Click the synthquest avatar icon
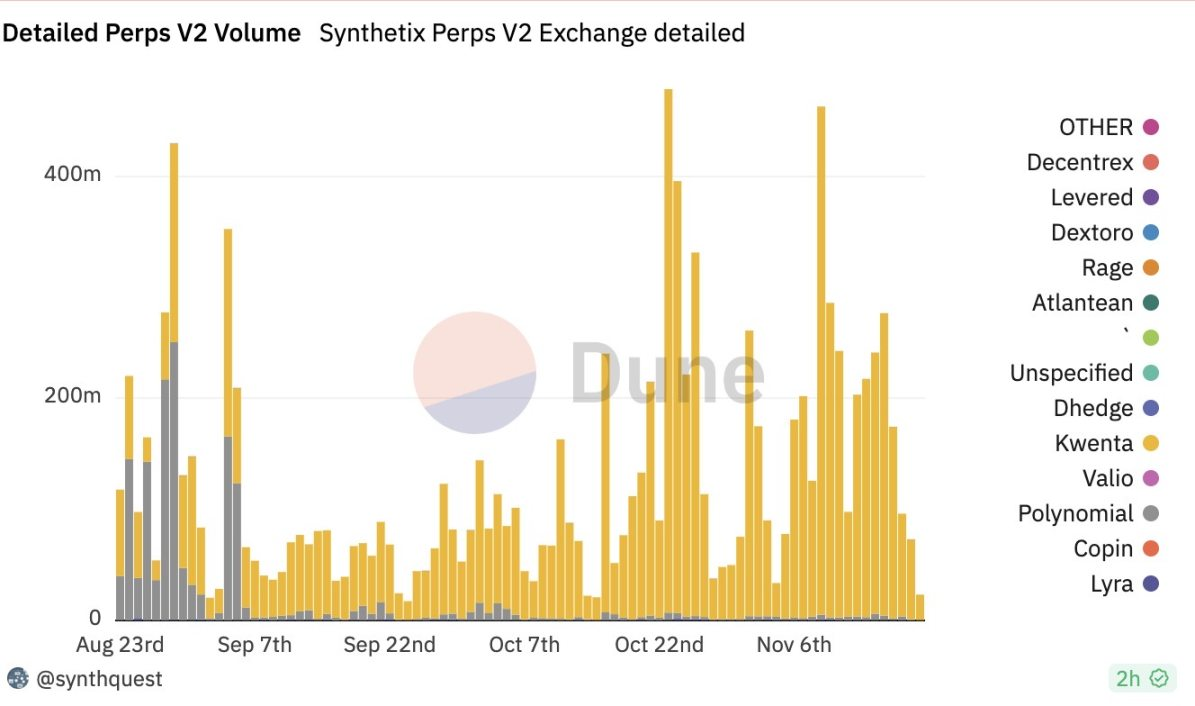This screenshot has height=706, width=1195. tap(18, 678)
